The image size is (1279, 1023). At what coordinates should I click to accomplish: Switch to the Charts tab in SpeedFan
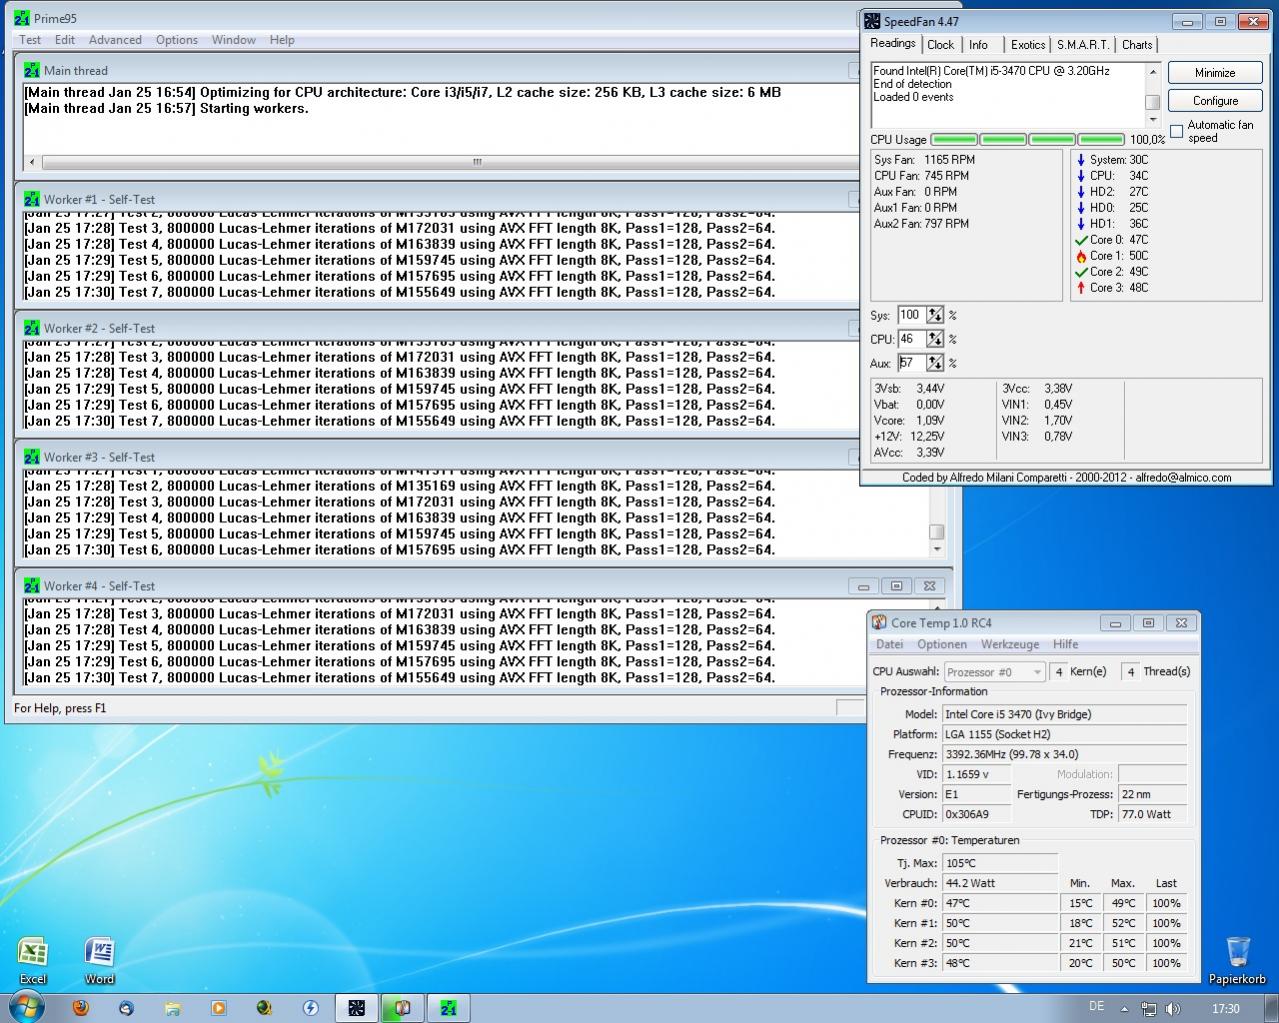coord(1137,45)
